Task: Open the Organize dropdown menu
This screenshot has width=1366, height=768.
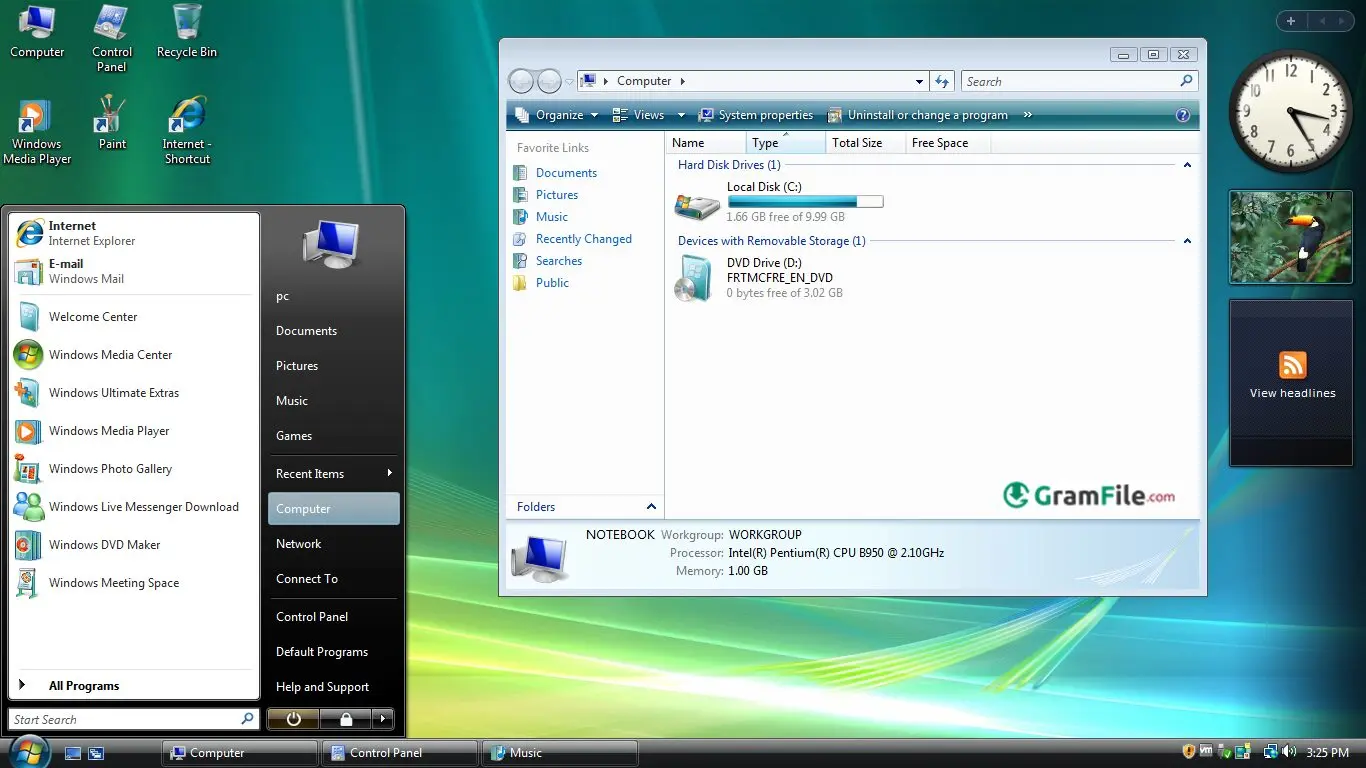Action: [557, 115]
